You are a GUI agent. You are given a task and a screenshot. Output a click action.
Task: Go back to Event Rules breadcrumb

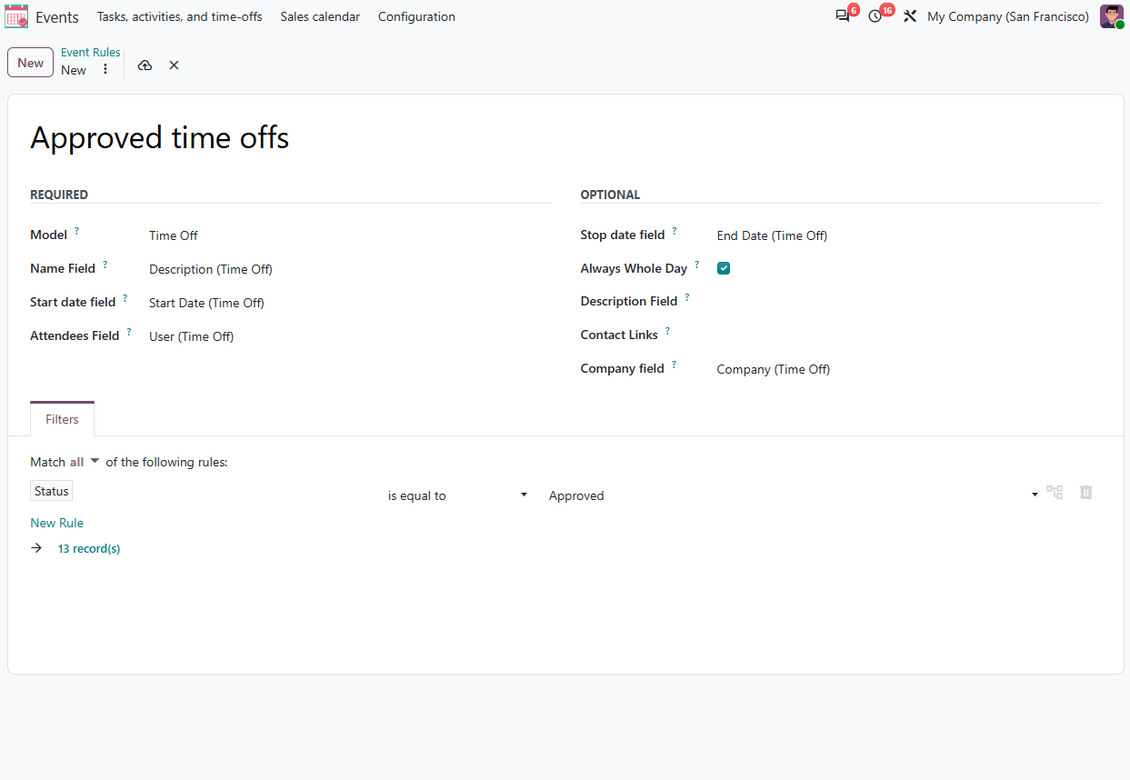click(x=91, y=52)
